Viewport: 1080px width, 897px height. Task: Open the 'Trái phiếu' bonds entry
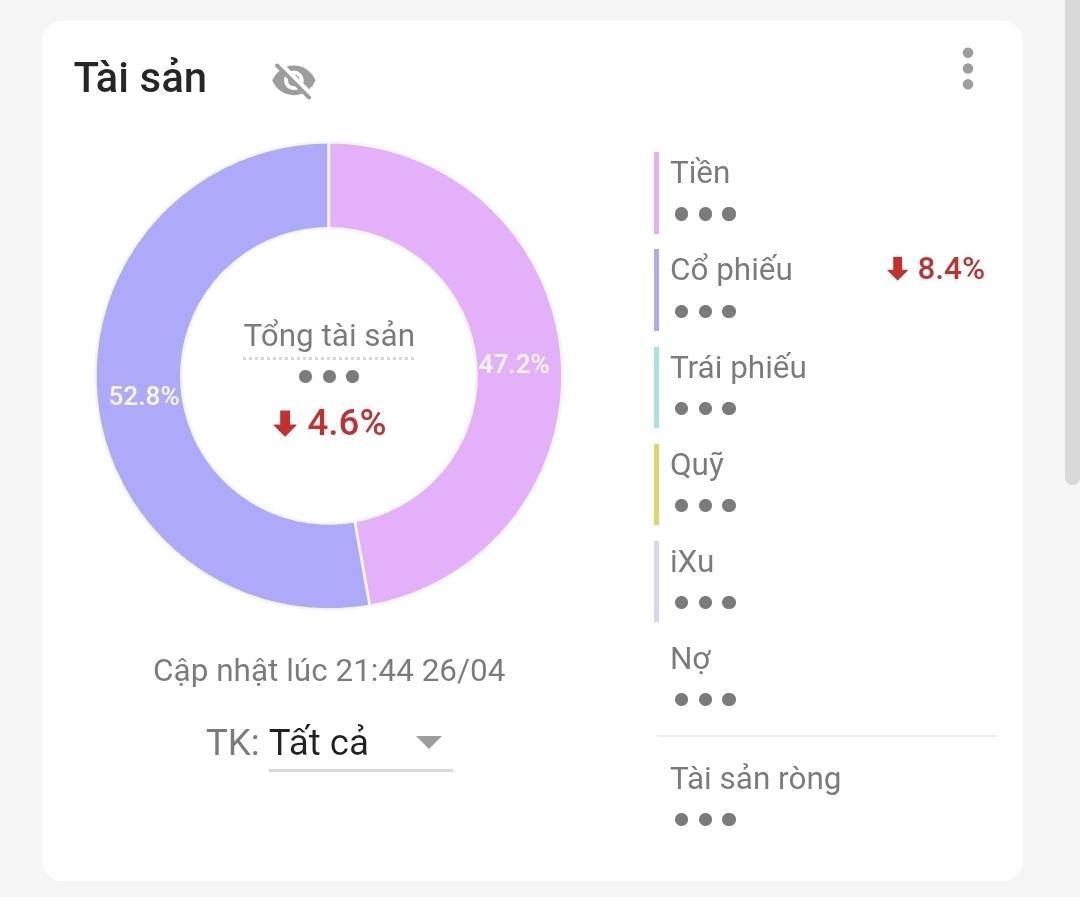point(738,368)
